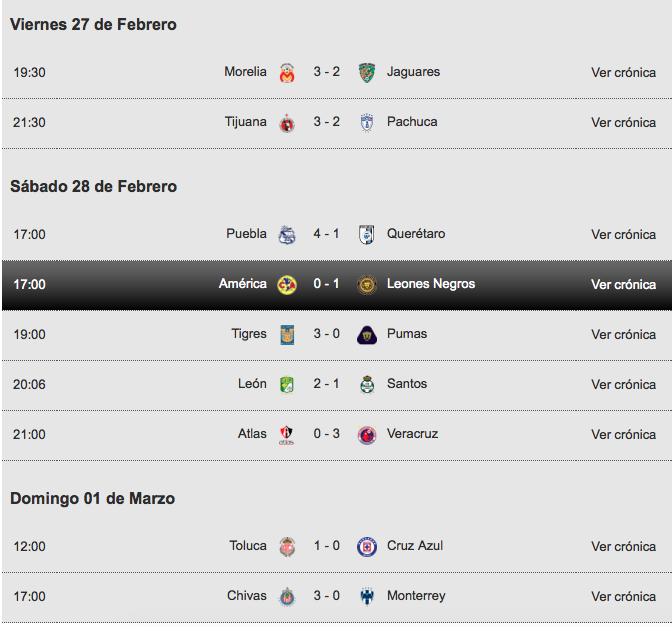672x627 pixels.
Task: Open Ver crónica for América vs Leones Negros
Action: pyautogui.click(x=623, y=285)
